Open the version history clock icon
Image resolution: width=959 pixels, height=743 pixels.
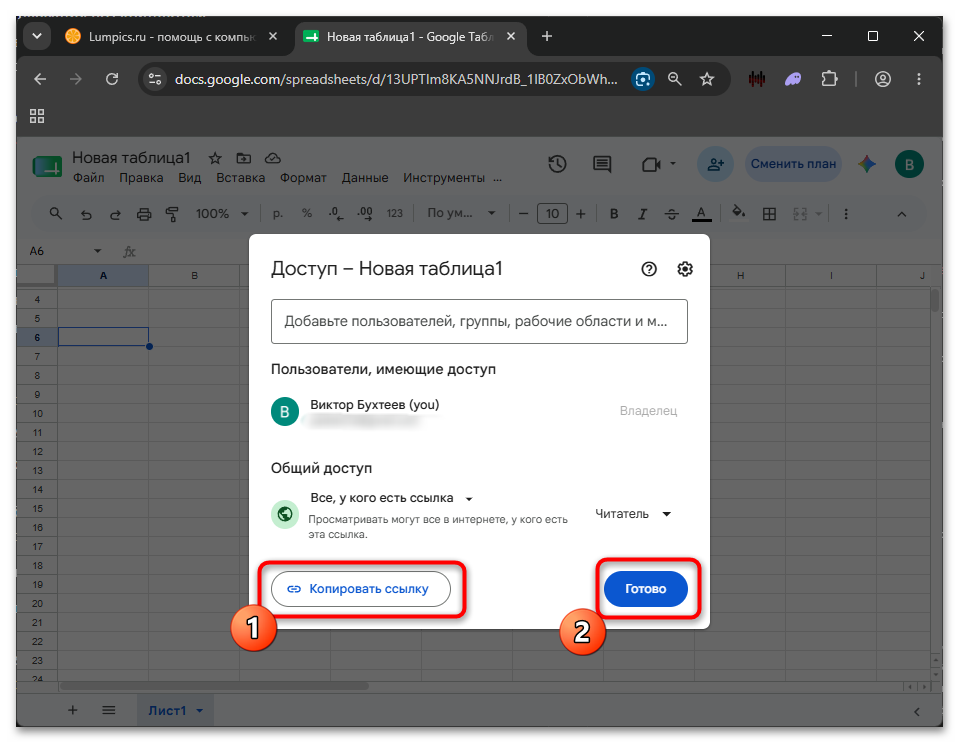557,164
